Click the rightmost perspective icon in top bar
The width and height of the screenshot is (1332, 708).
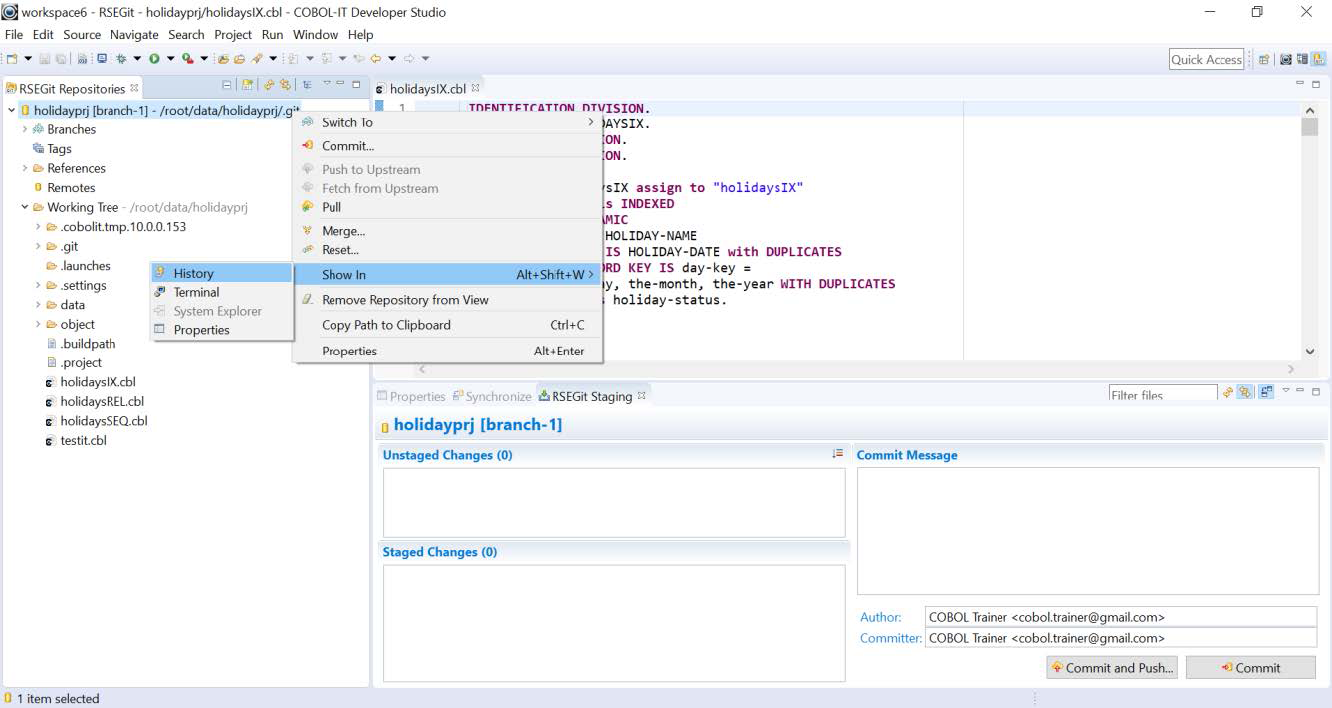(1318, 60)
